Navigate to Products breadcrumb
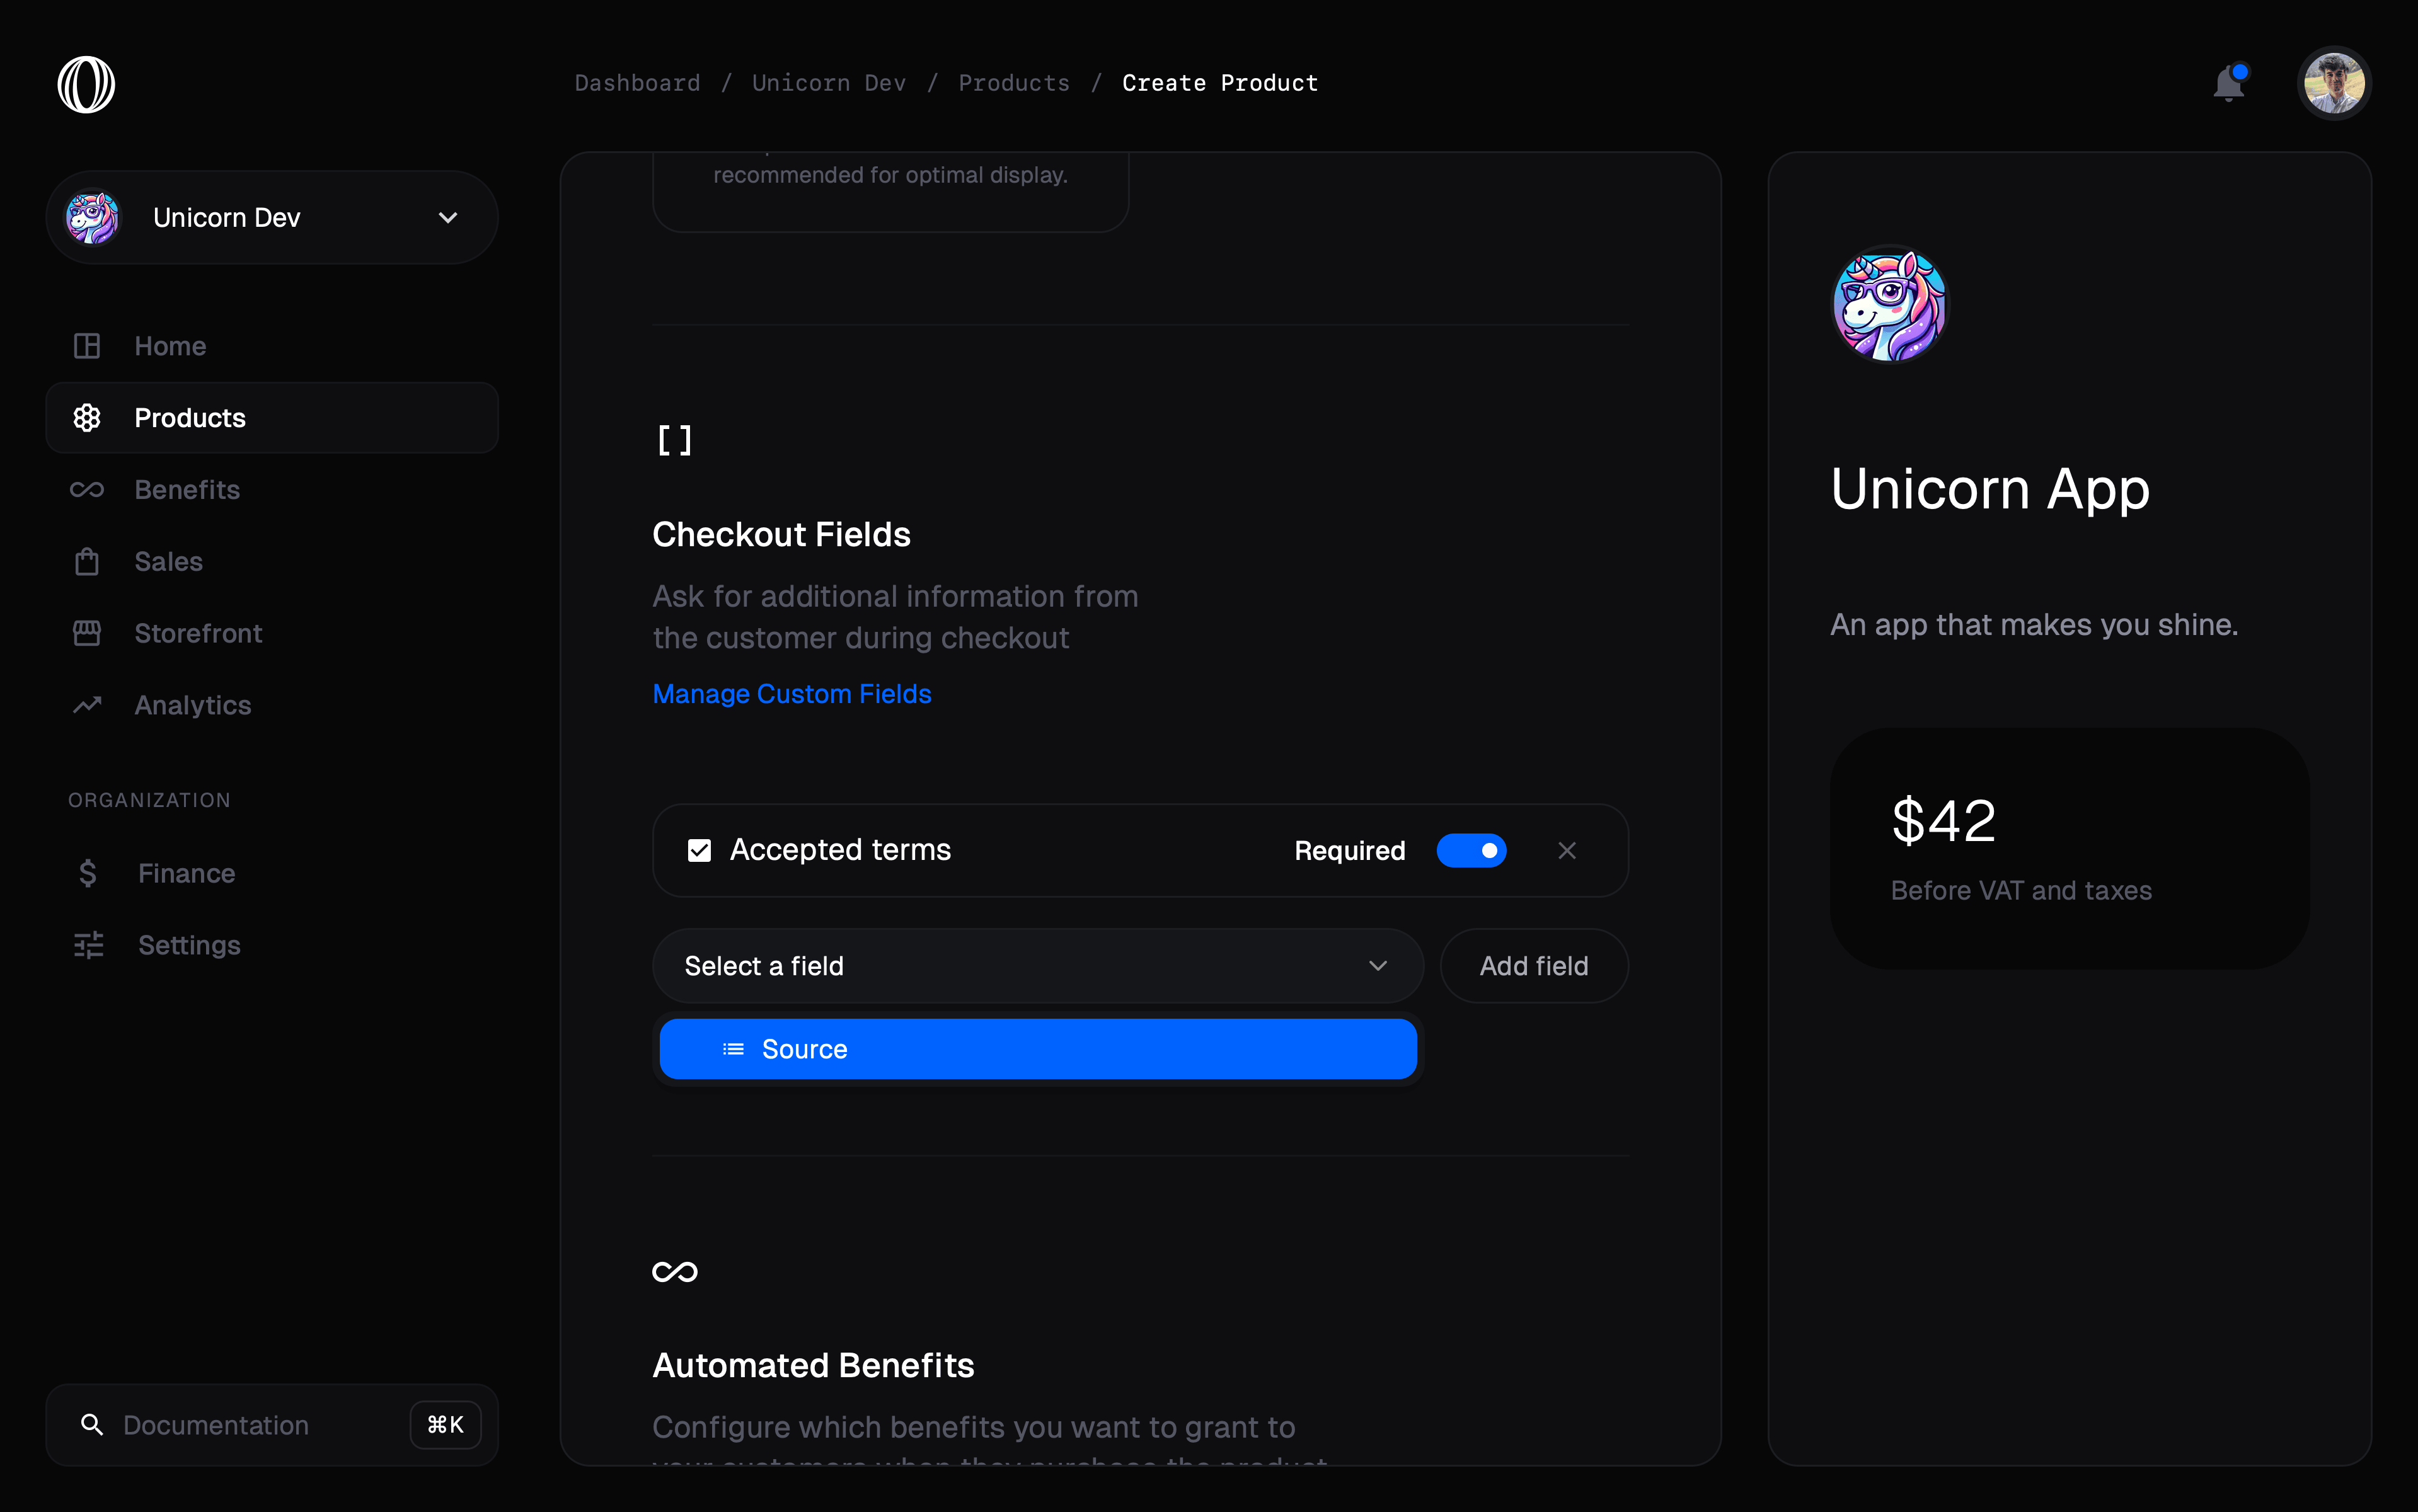Screen dimensions: 2418x1512 (x=1014, y=83)
